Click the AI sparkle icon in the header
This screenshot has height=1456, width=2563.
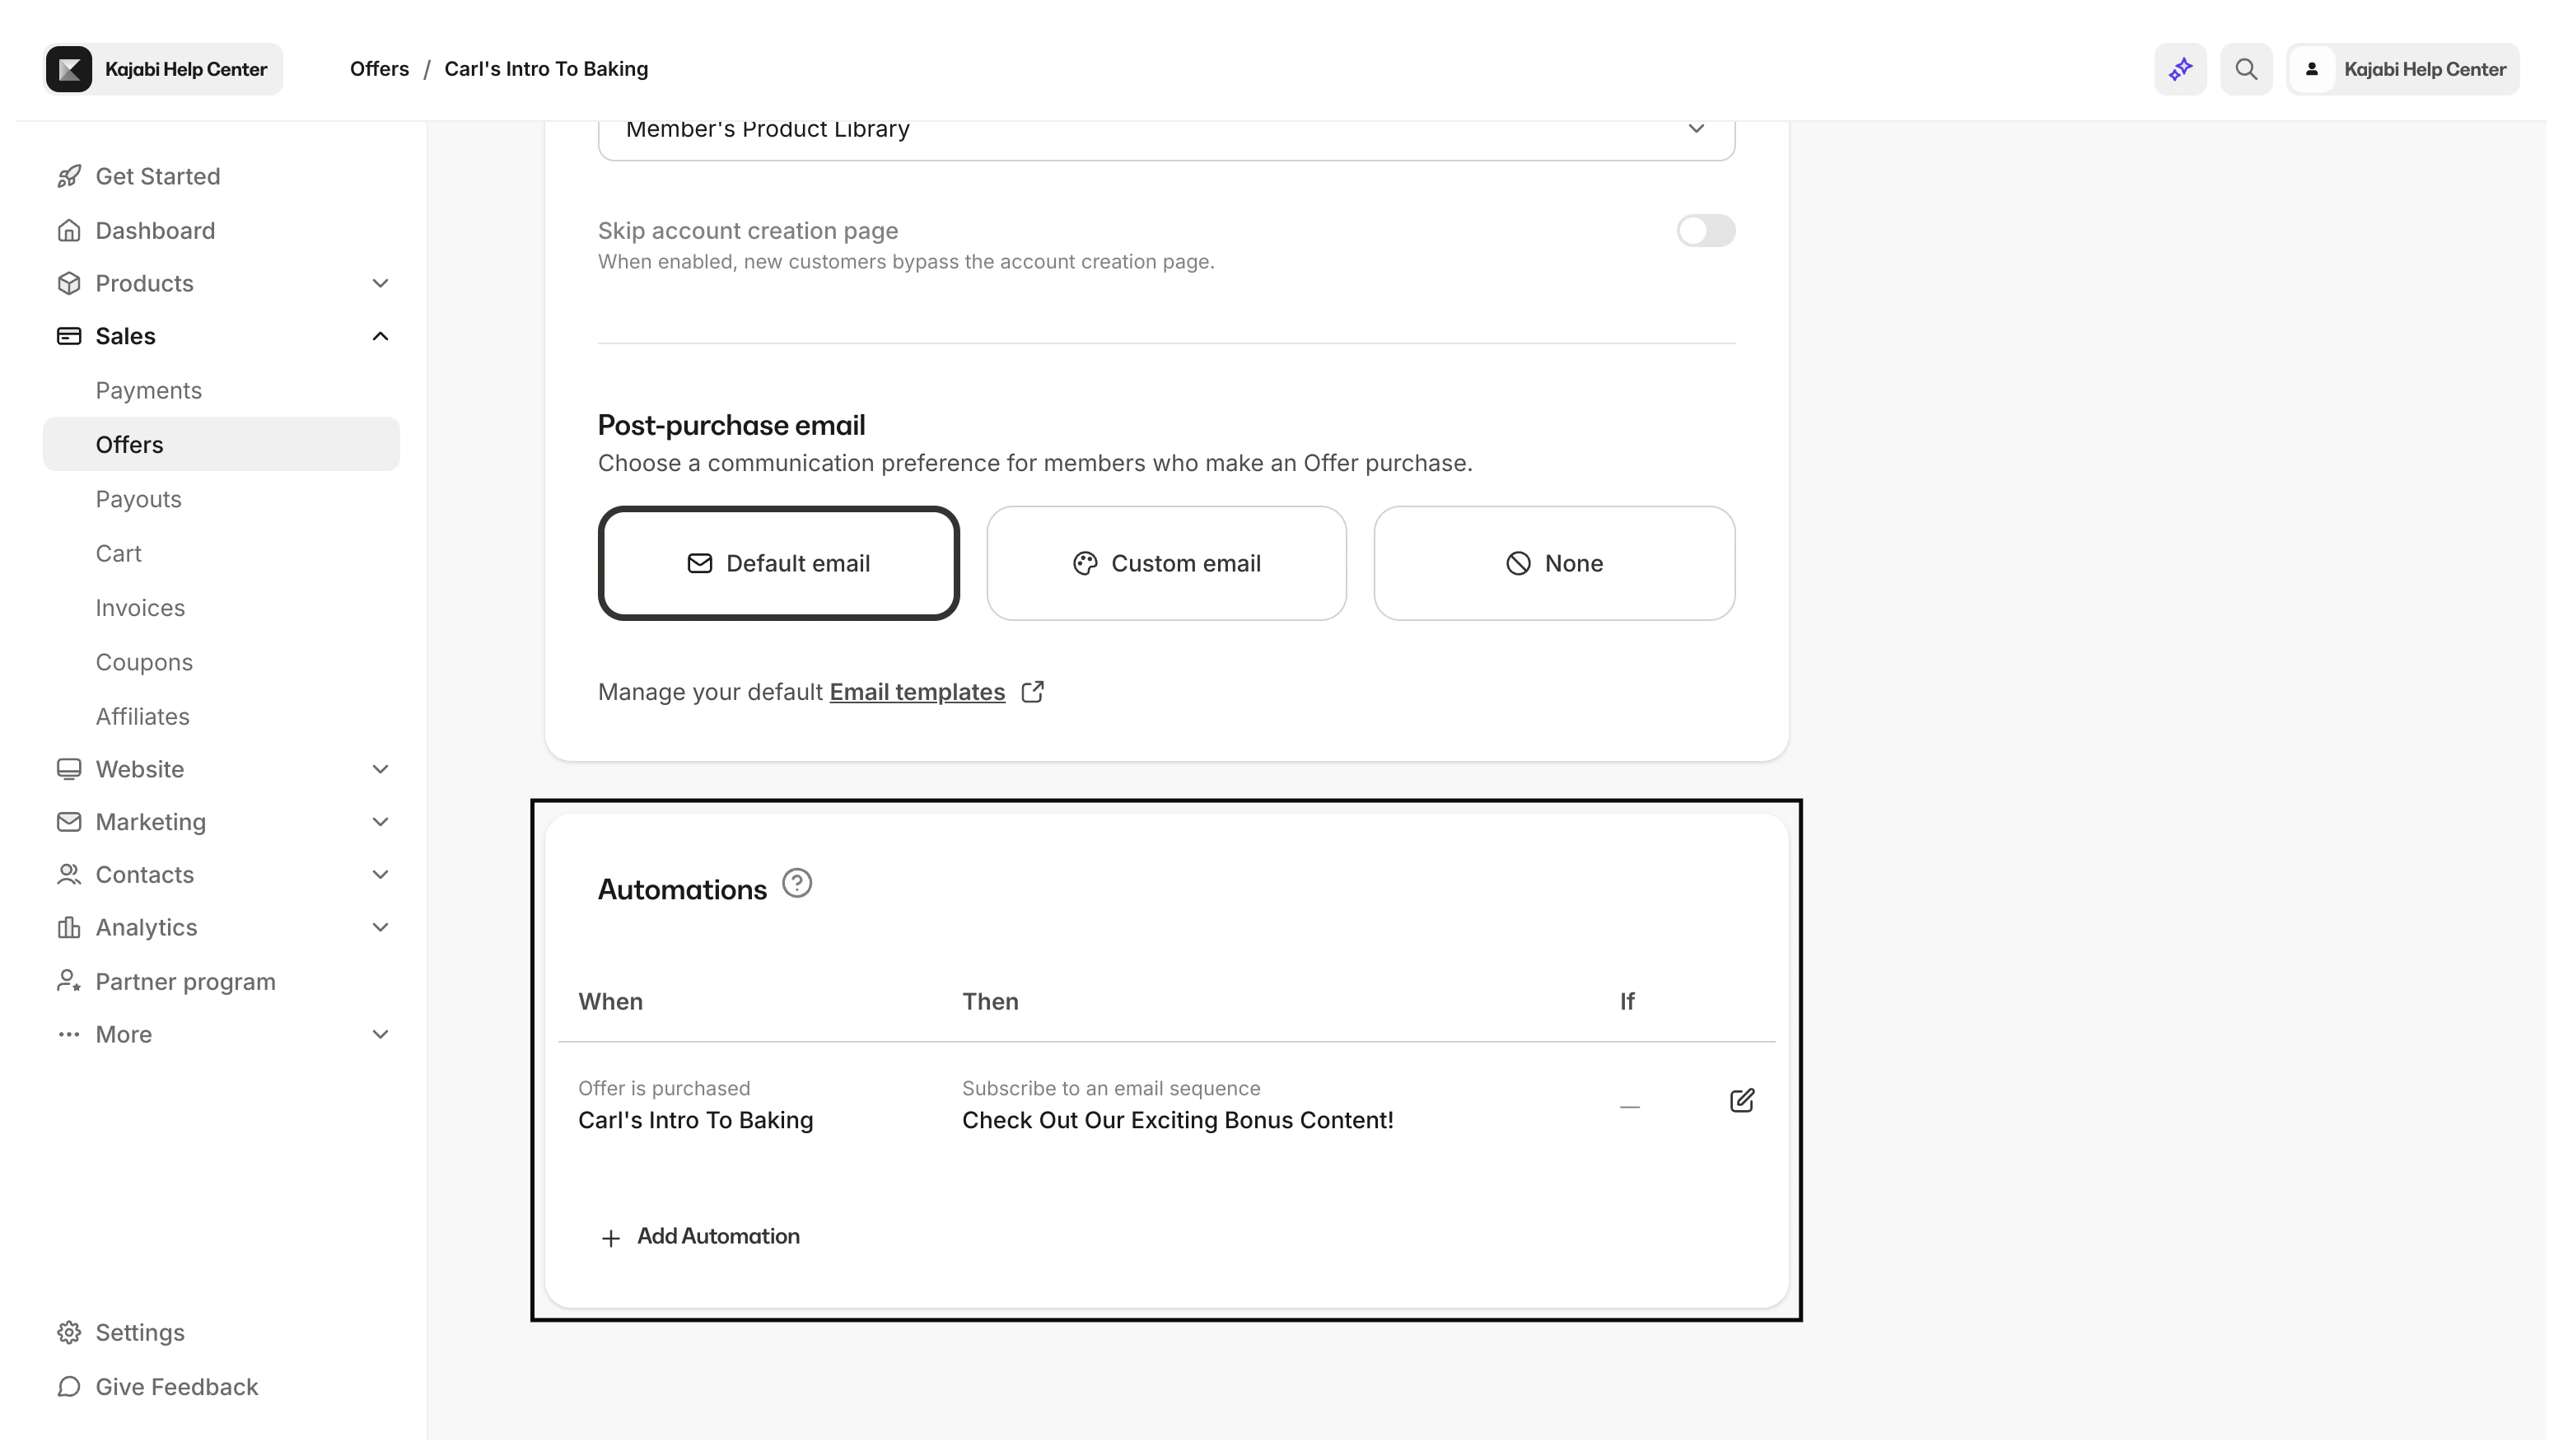pos(2180,68)
